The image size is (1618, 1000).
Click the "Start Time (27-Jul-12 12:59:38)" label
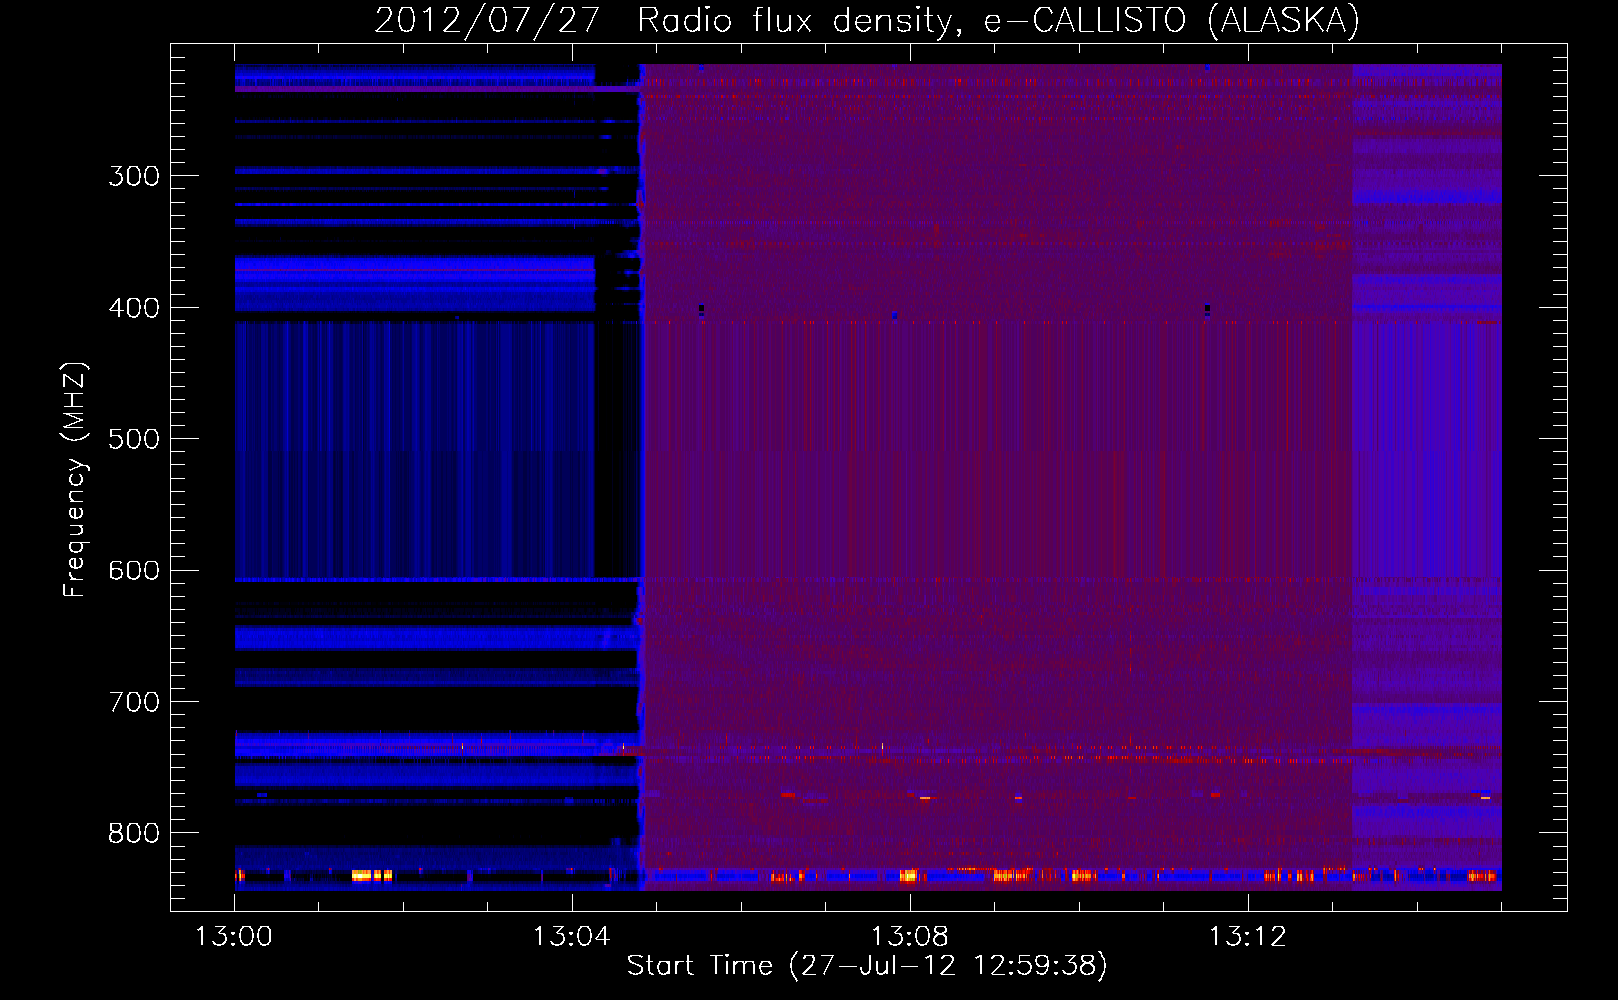click(x=867, y=966)
